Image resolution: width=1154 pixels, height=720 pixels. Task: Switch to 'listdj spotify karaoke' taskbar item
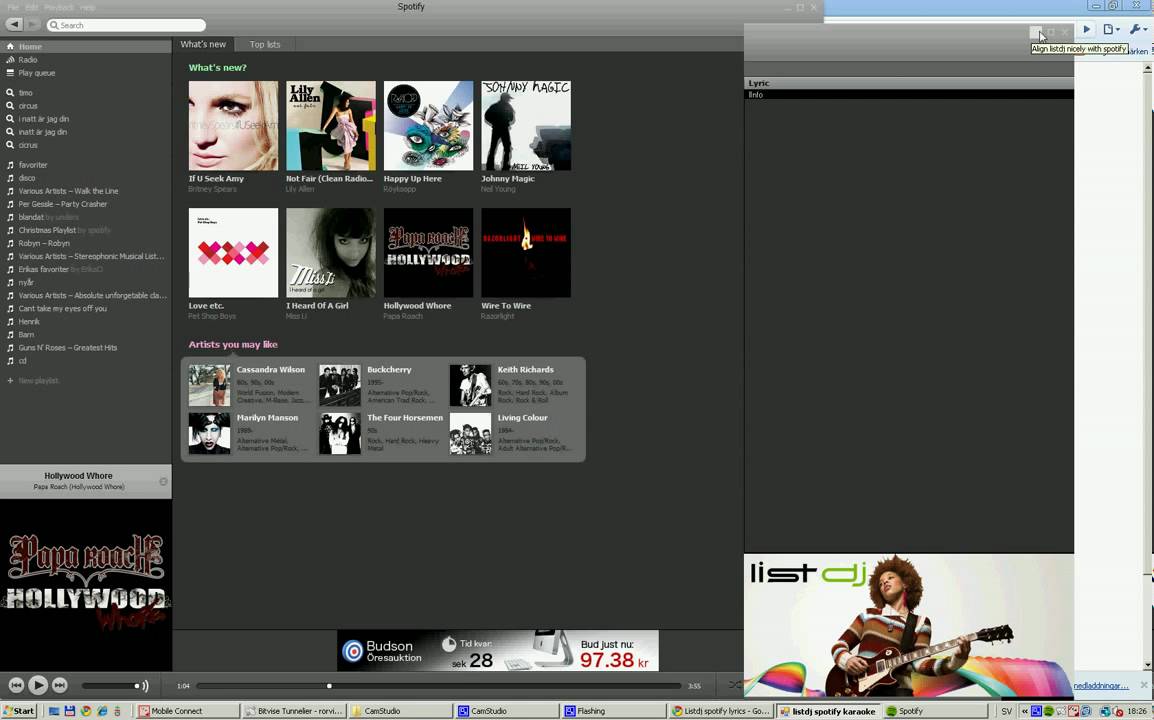coord(828,711)
